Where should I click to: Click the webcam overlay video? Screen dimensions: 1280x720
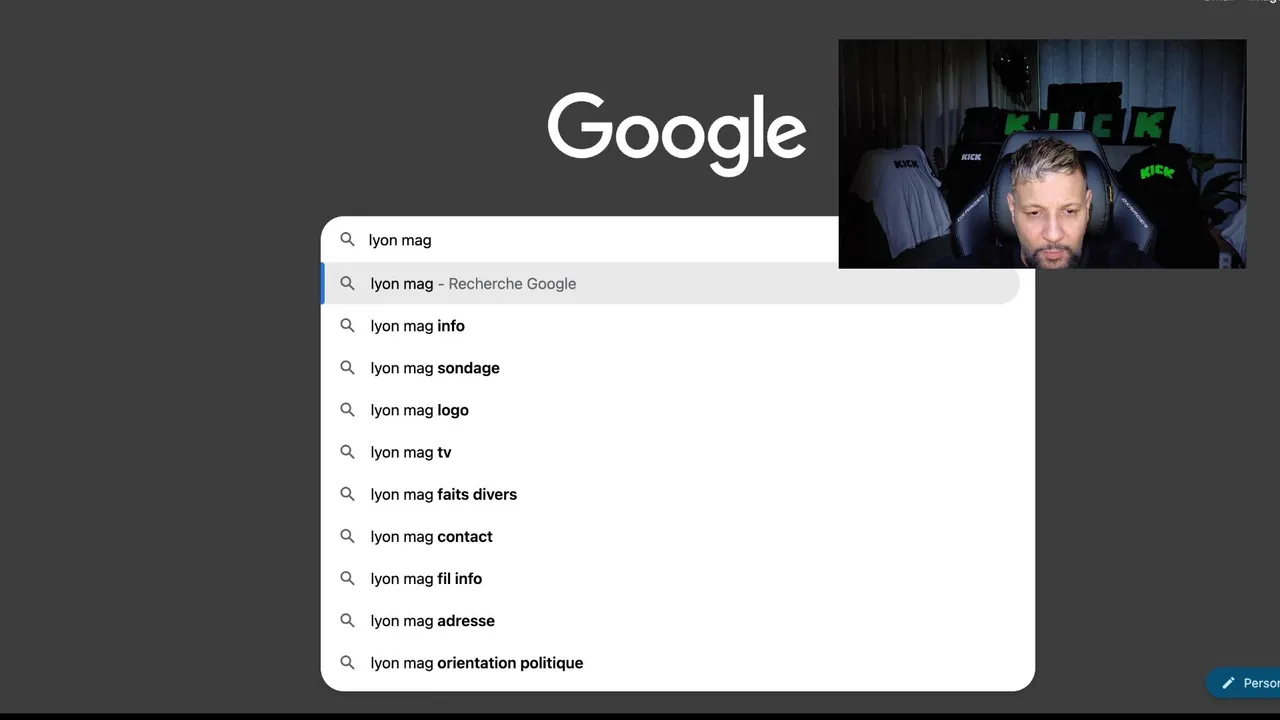pyautogui.click(x=1042, y=154)
